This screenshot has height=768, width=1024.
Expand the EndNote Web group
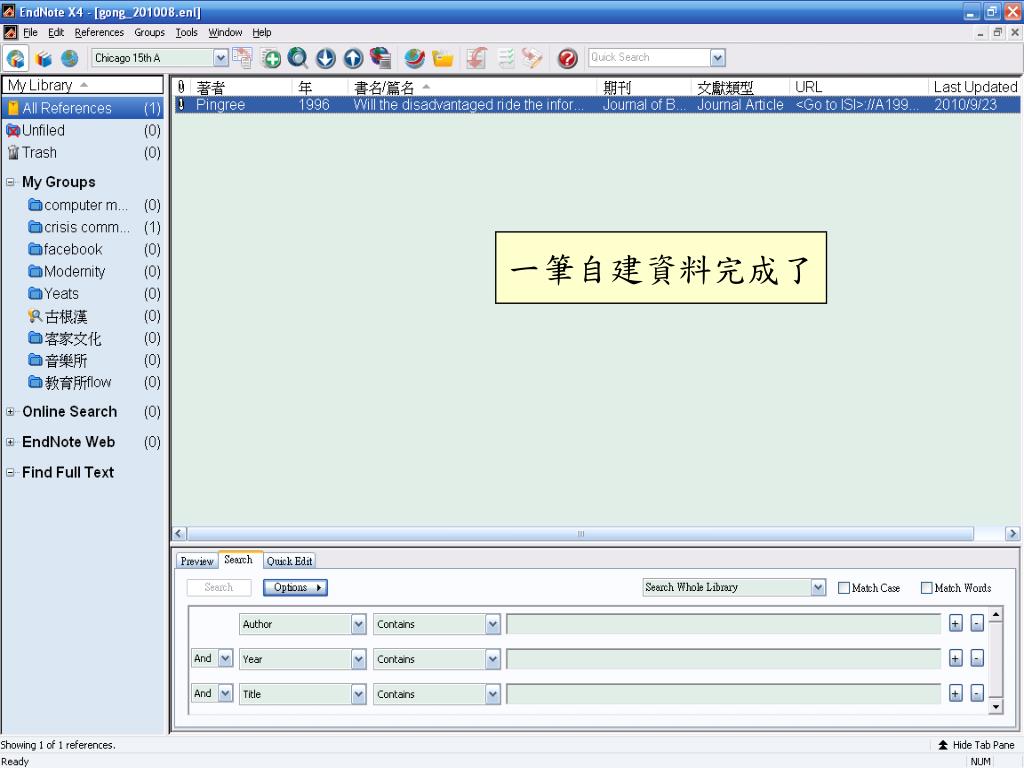[x=10, y=442]
